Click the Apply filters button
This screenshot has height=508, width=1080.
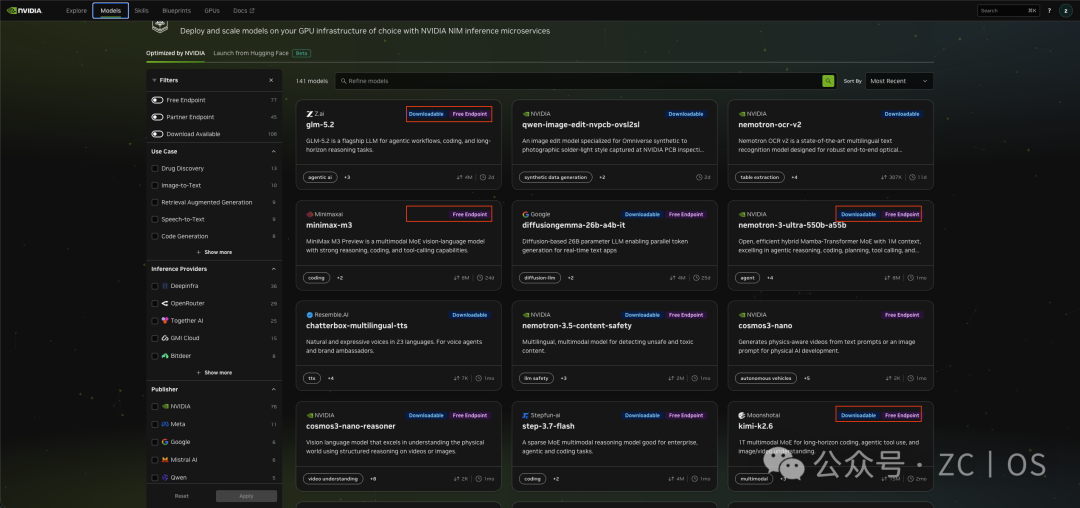[x=246, y=496]
